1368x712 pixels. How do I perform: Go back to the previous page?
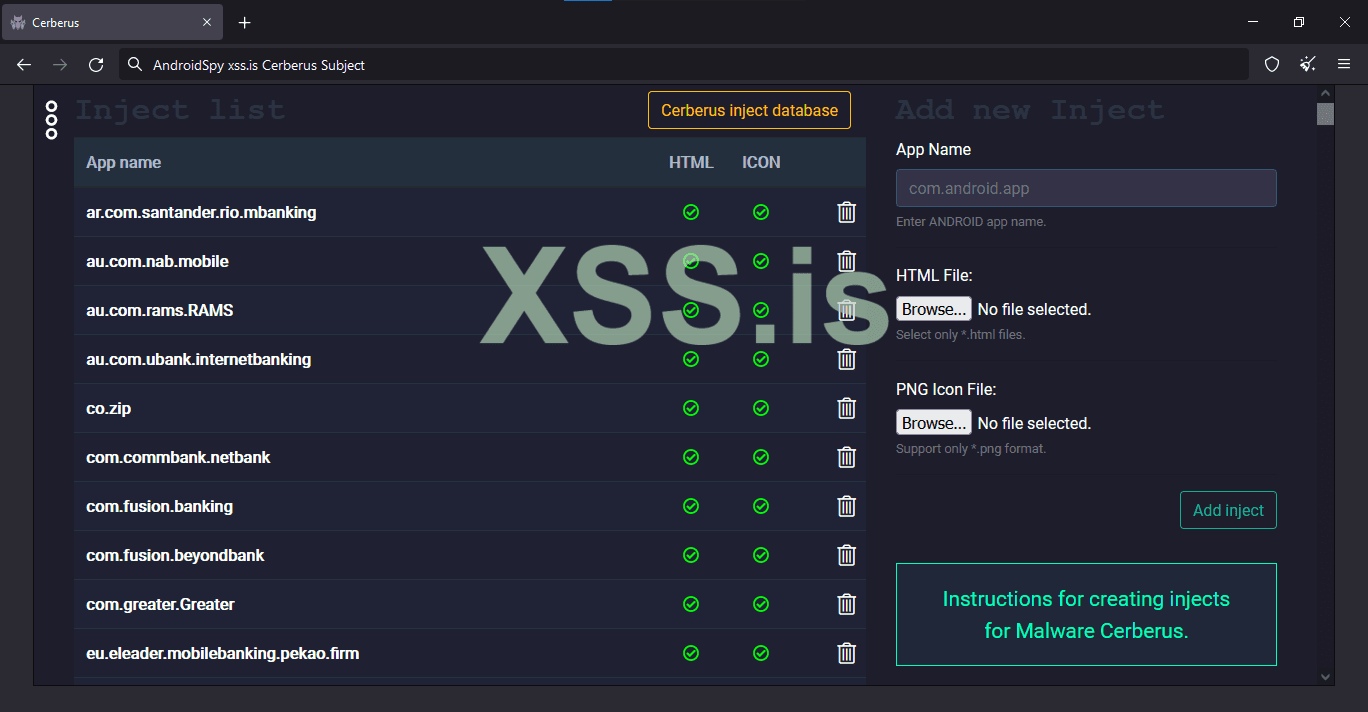point(24,65)
